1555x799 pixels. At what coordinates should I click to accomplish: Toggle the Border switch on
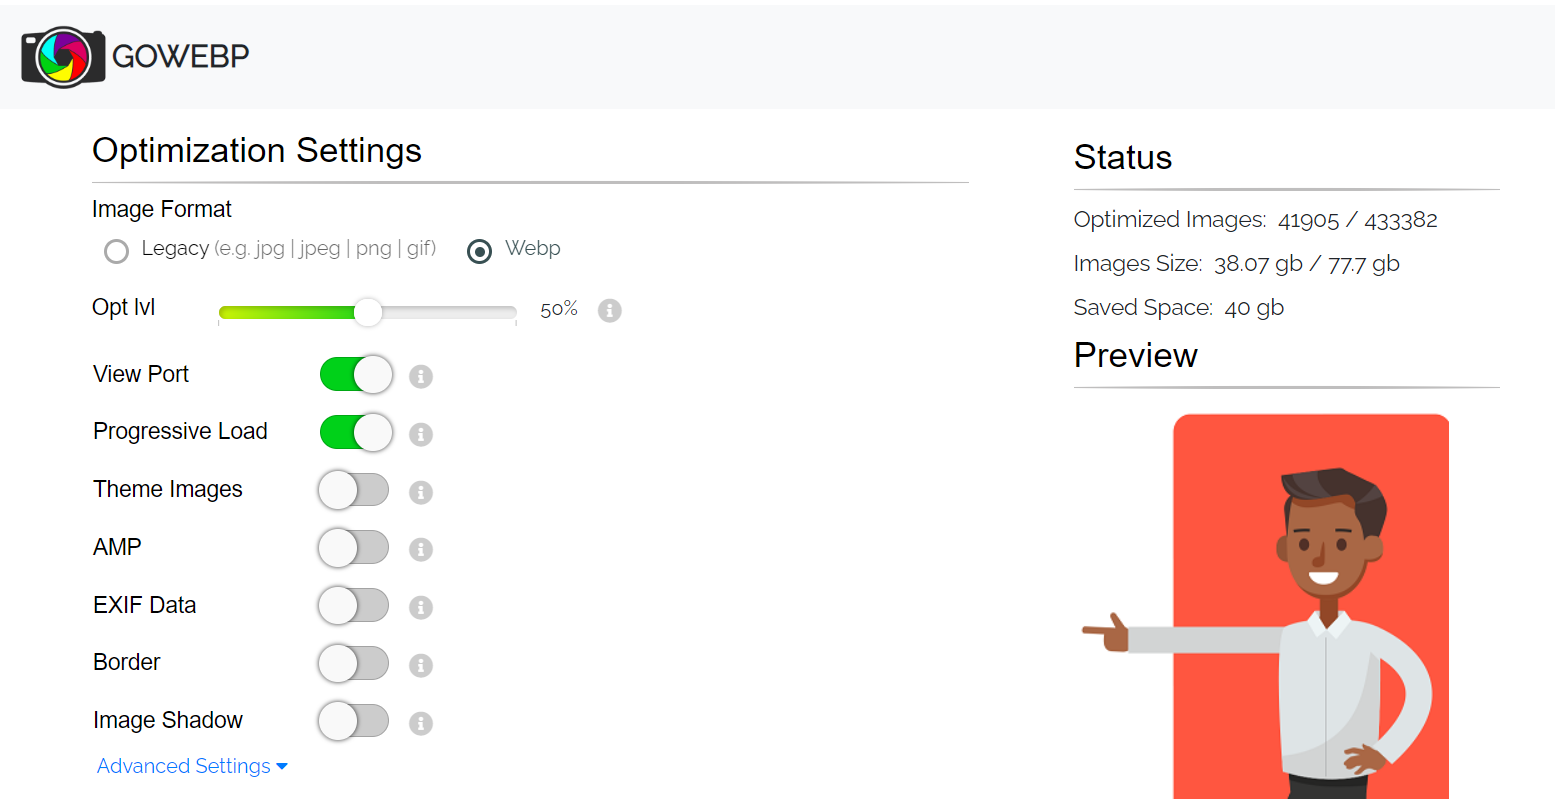(354, 663)
